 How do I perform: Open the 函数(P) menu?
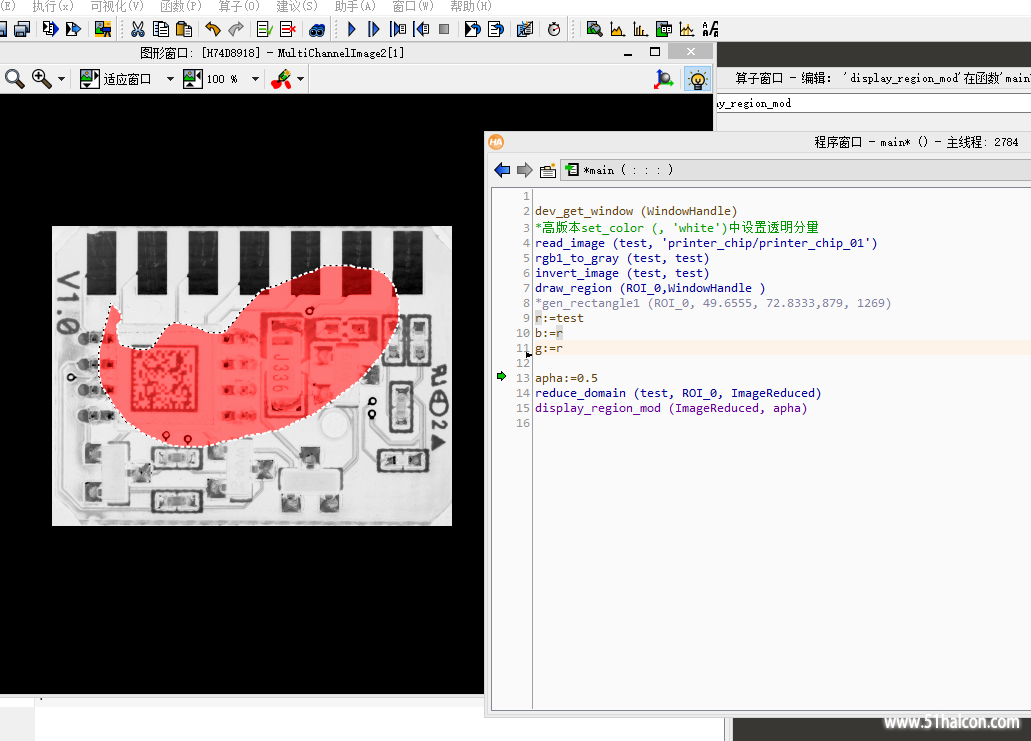click(181, 7)
